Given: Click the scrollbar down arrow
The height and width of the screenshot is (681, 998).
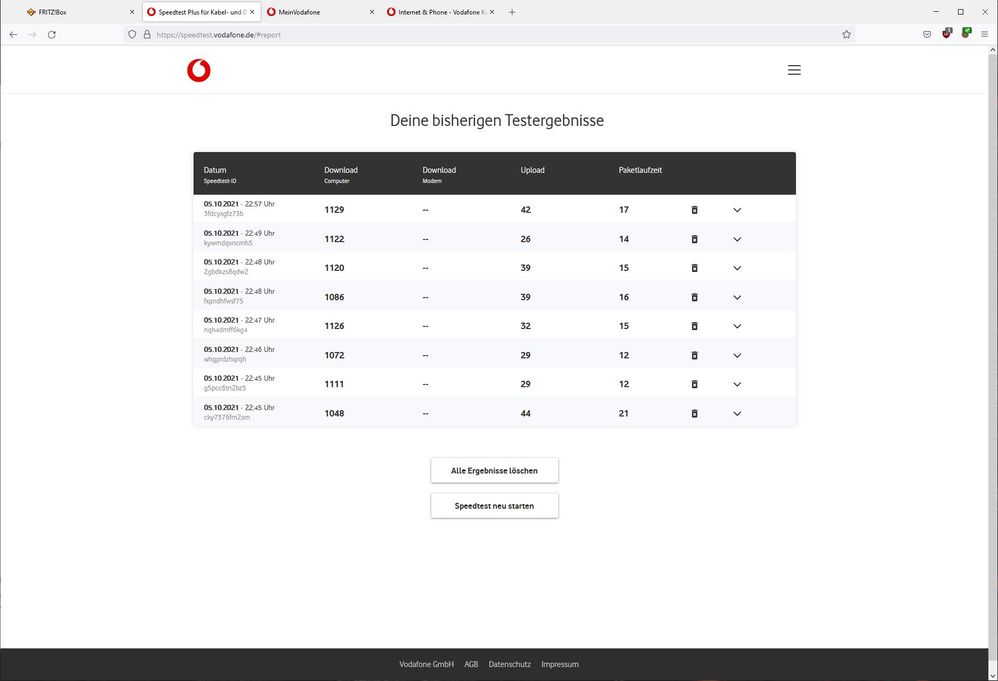Looking at the screenshot, I should (x=992, y=676).
